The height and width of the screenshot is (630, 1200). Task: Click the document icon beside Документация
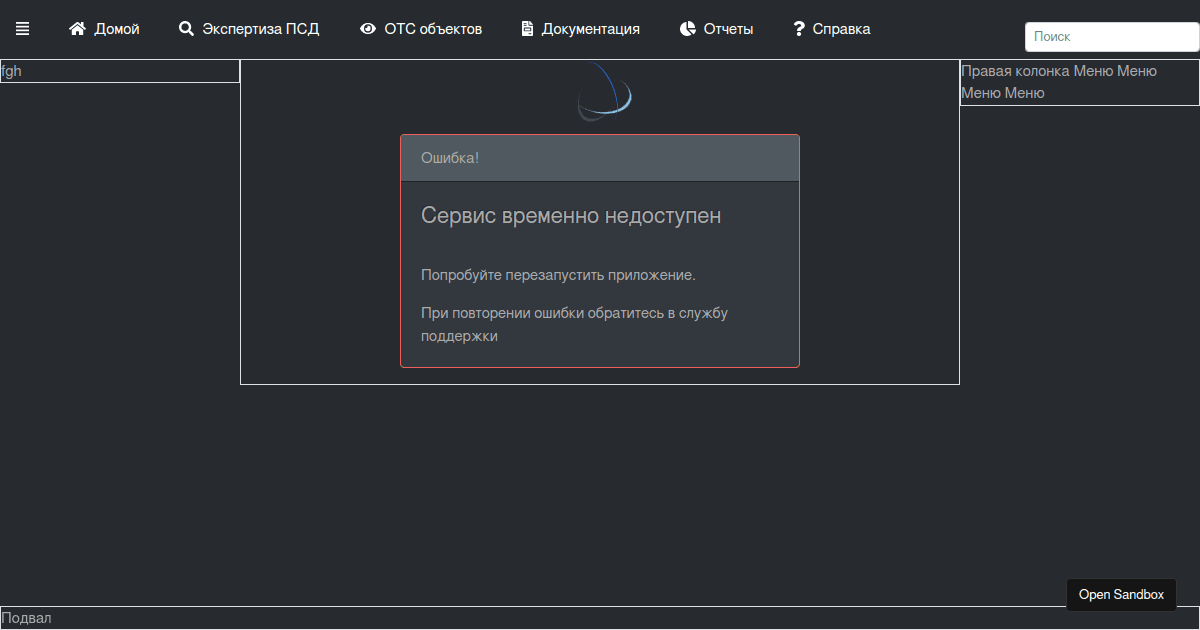[526, 29]
